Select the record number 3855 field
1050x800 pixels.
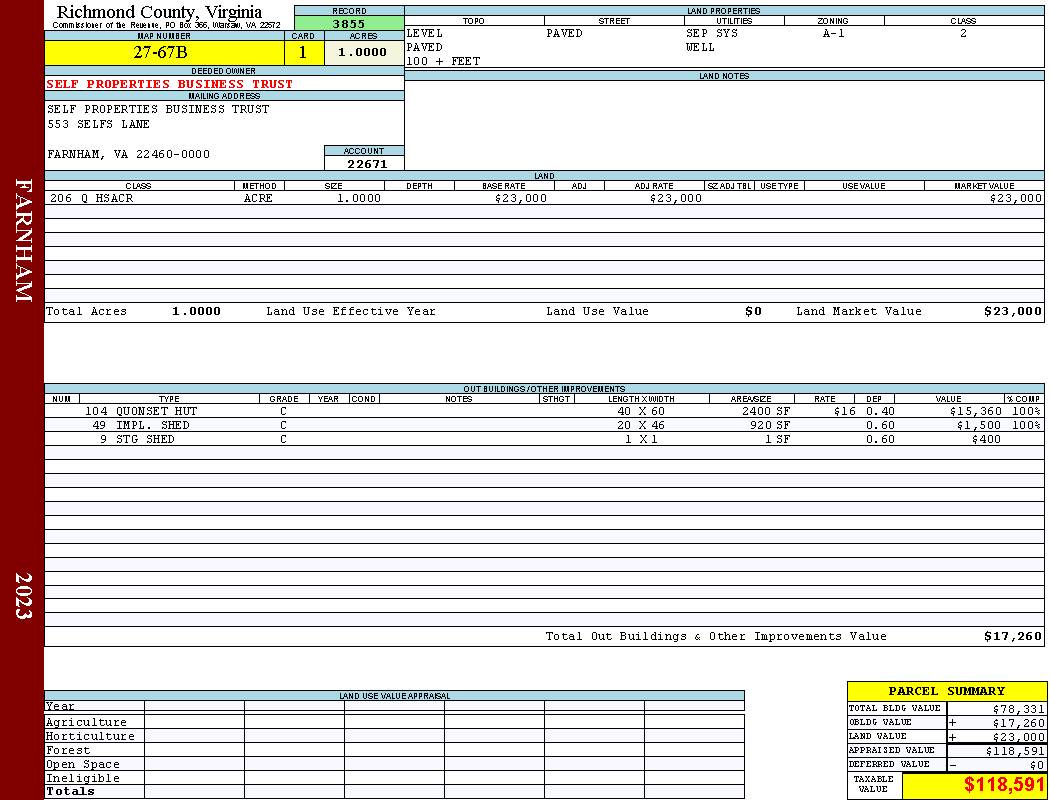(349, 23)
